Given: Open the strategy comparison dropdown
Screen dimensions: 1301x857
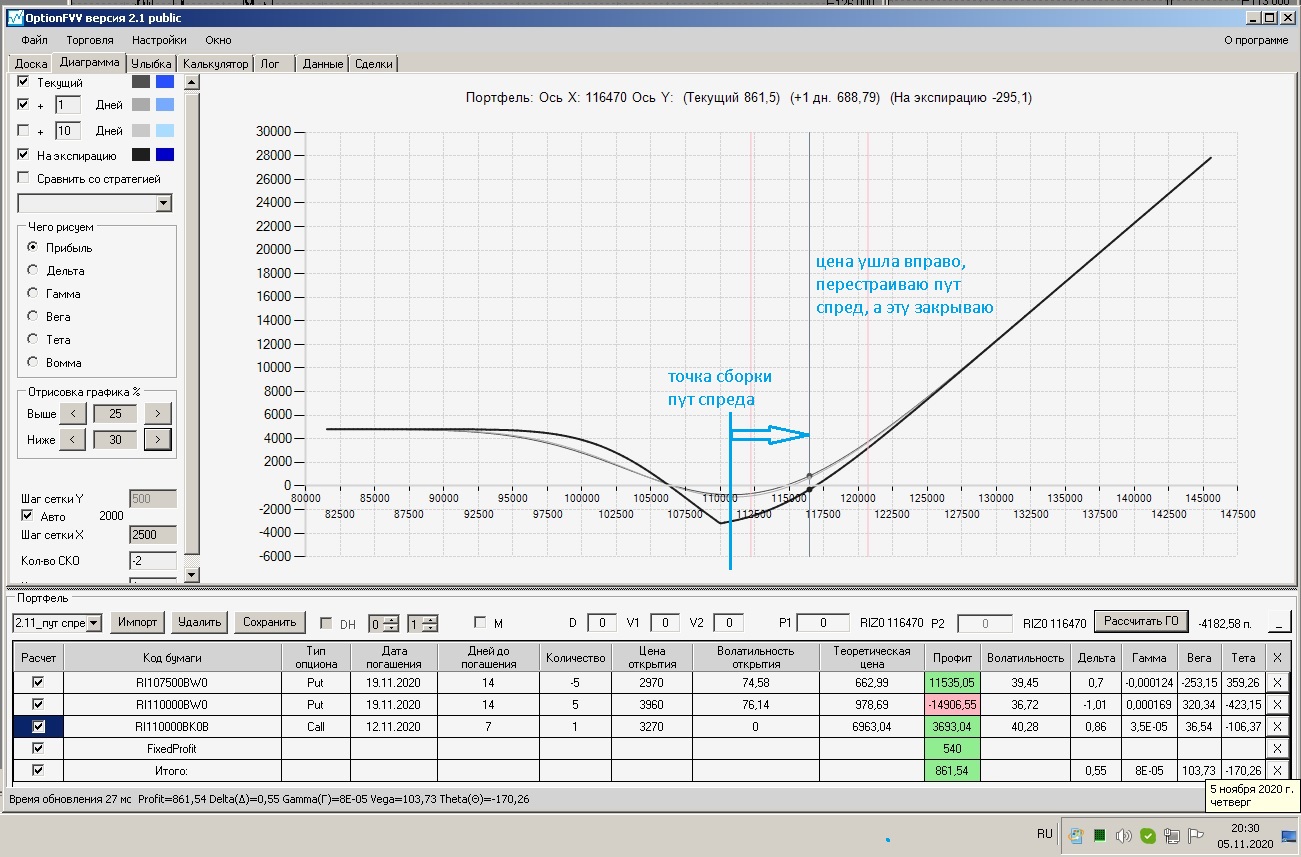Looking at the screenshot, I should pyautogui.click(x=164, y=203).
